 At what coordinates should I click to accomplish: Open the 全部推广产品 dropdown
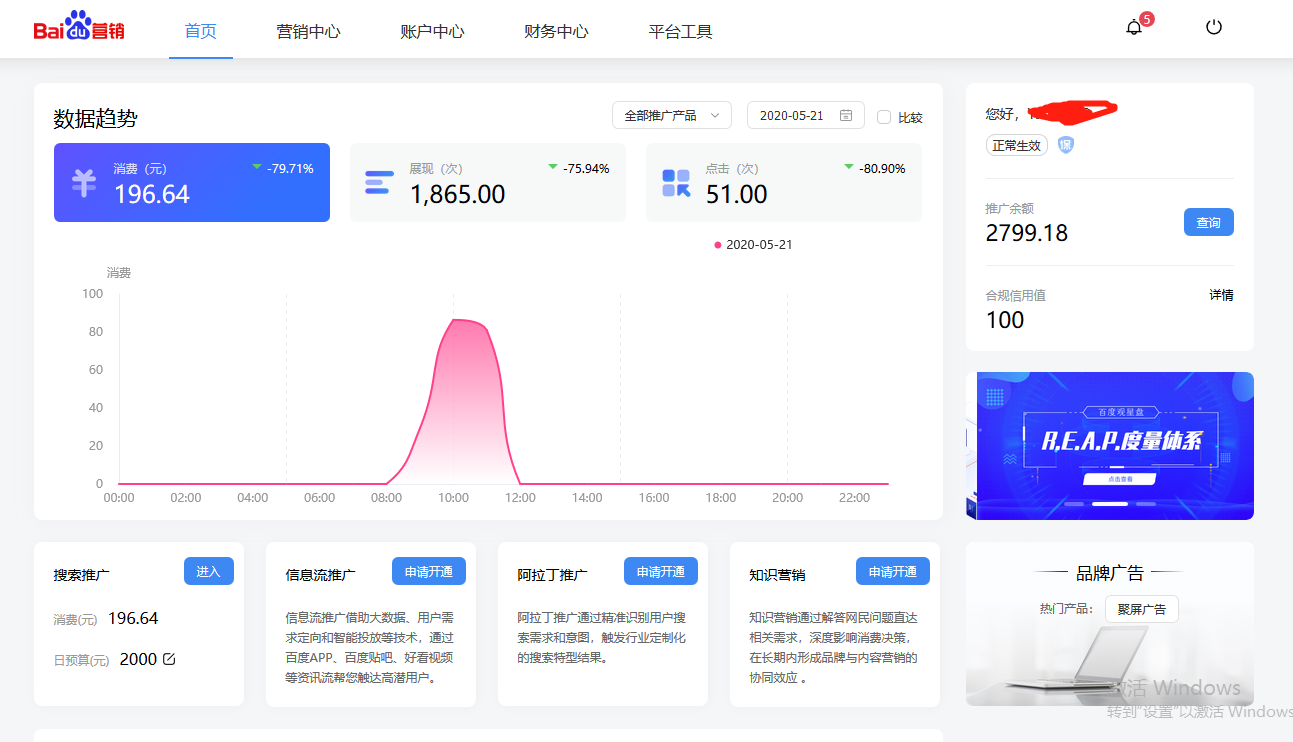click(x=671, y=116)
